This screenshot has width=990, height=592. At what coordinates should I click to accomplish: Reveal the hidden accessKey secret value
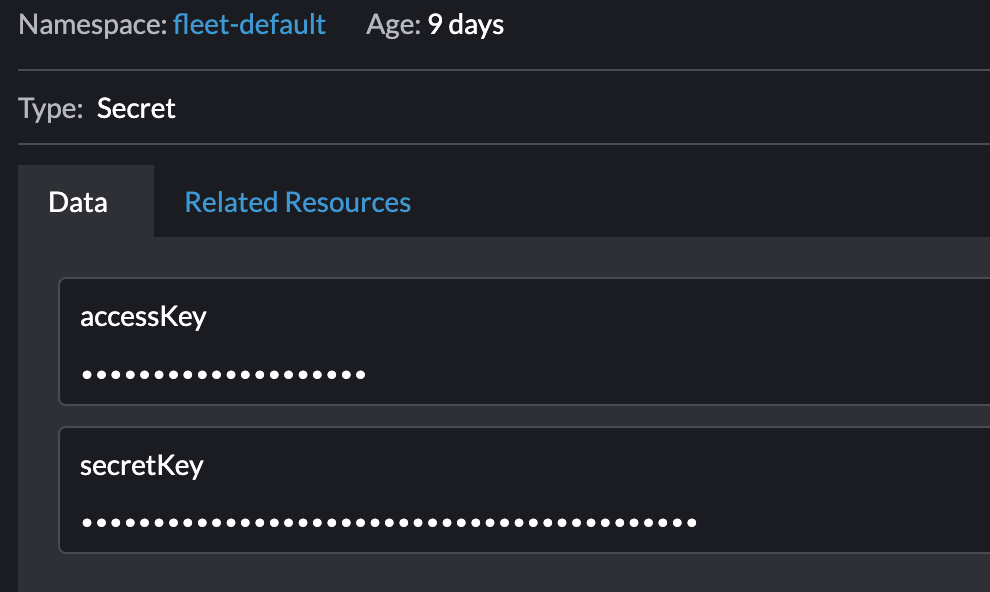pyautogui.click(x=222, y=374)
